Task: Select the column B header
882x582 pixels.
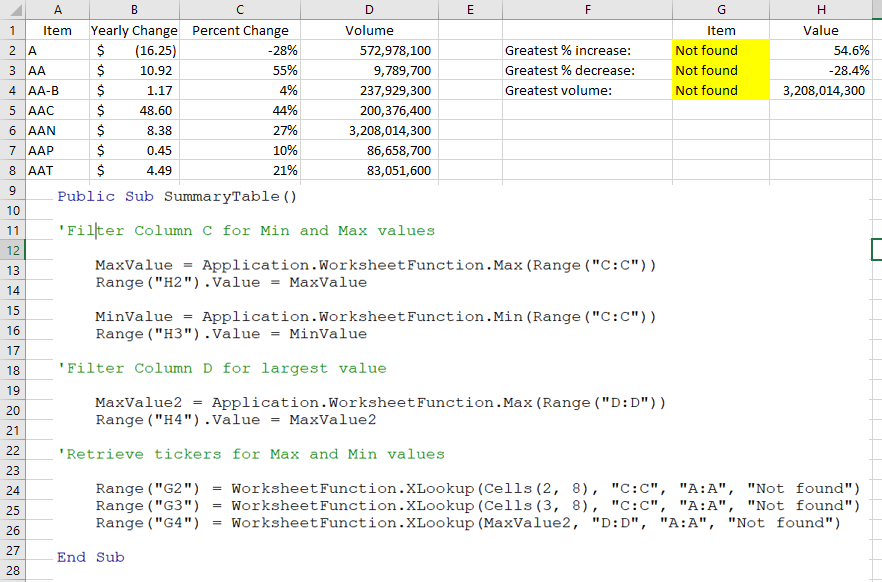Action: (x=133, y=9)
